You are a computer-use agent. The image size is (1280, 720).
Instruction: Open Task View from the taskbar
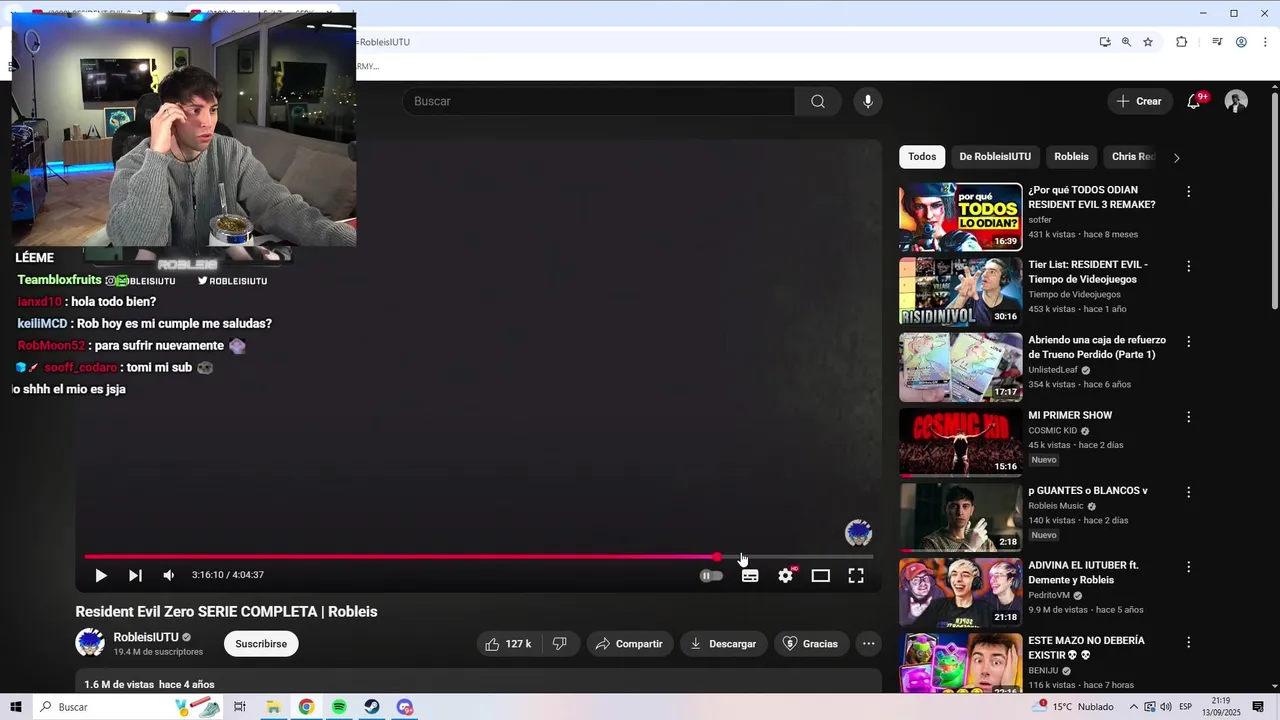click(x=240, y=707)
